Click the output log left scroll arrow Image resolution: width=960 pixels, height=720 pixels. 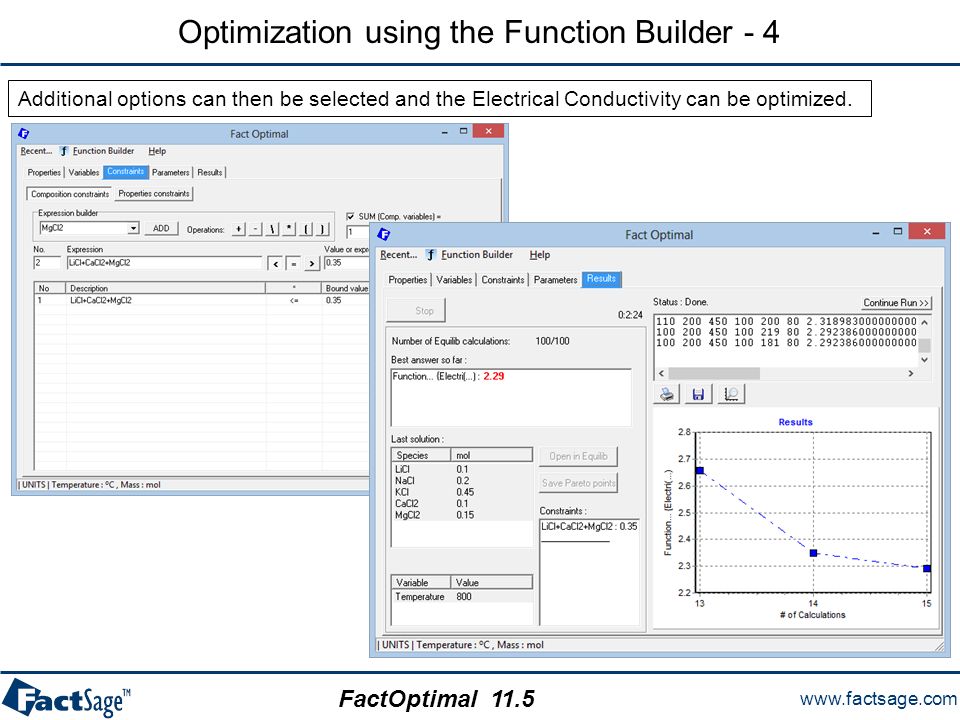pyautogui.click(x=661, y=373)
